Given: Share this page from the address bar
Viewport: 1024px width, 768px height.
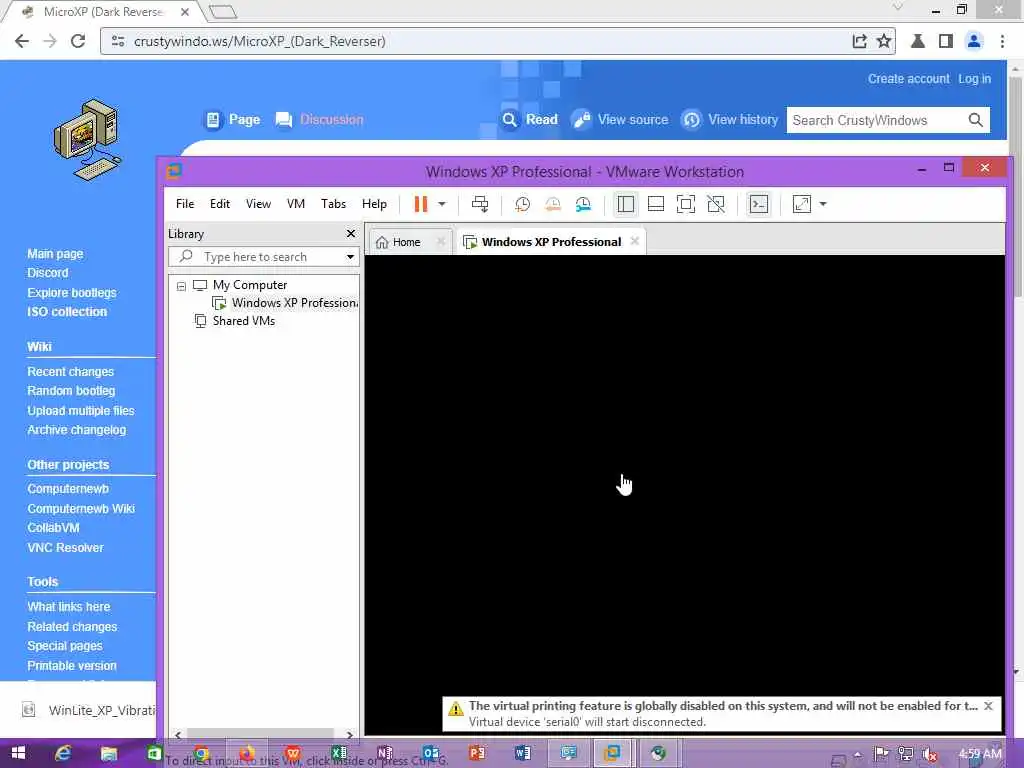Looking at the screenshot, I should coord(859,41).
